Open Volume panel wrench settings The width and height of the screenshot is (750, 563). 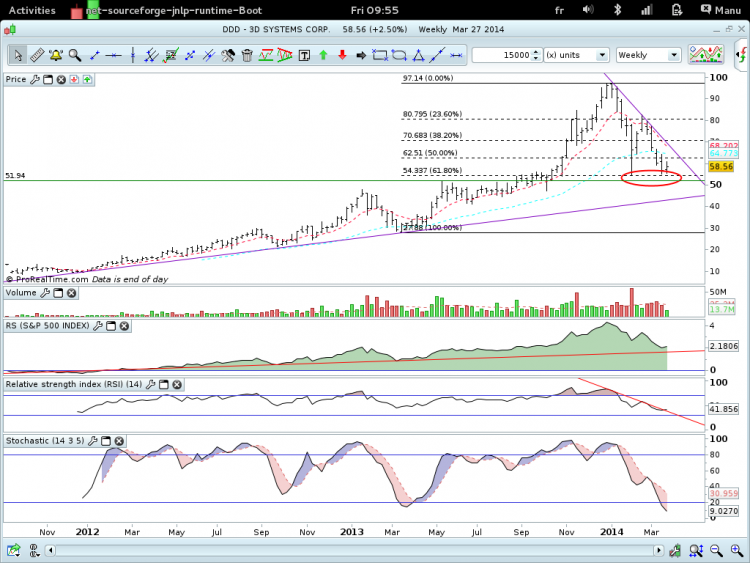click(x=45, y=293)
